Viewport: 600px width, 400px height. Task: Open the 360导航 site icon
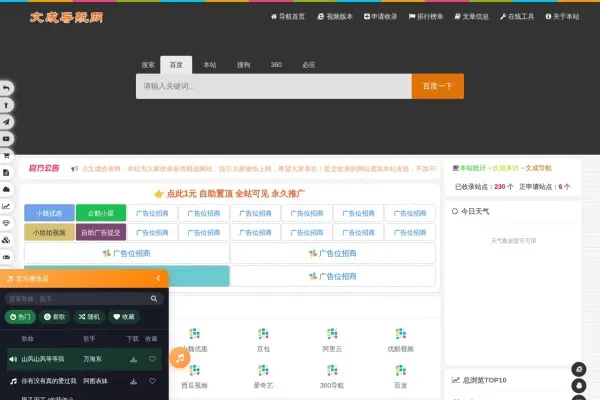click(332, 371)
